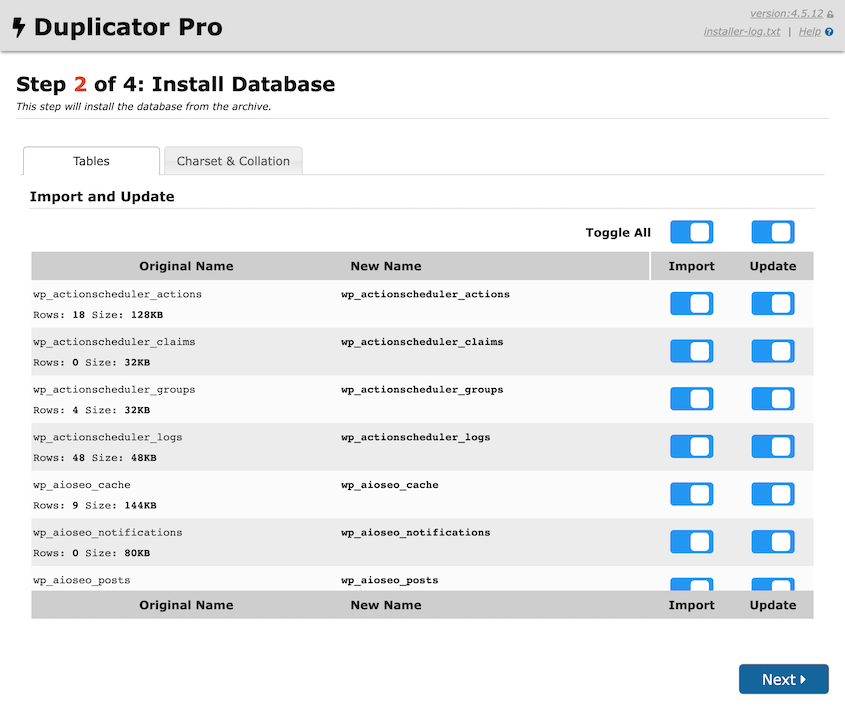Switch to the Charset & Collation tab
Image resolution: width=845 pixels, height=709 pixels.
pyautogui.click(x=233, y=160)
